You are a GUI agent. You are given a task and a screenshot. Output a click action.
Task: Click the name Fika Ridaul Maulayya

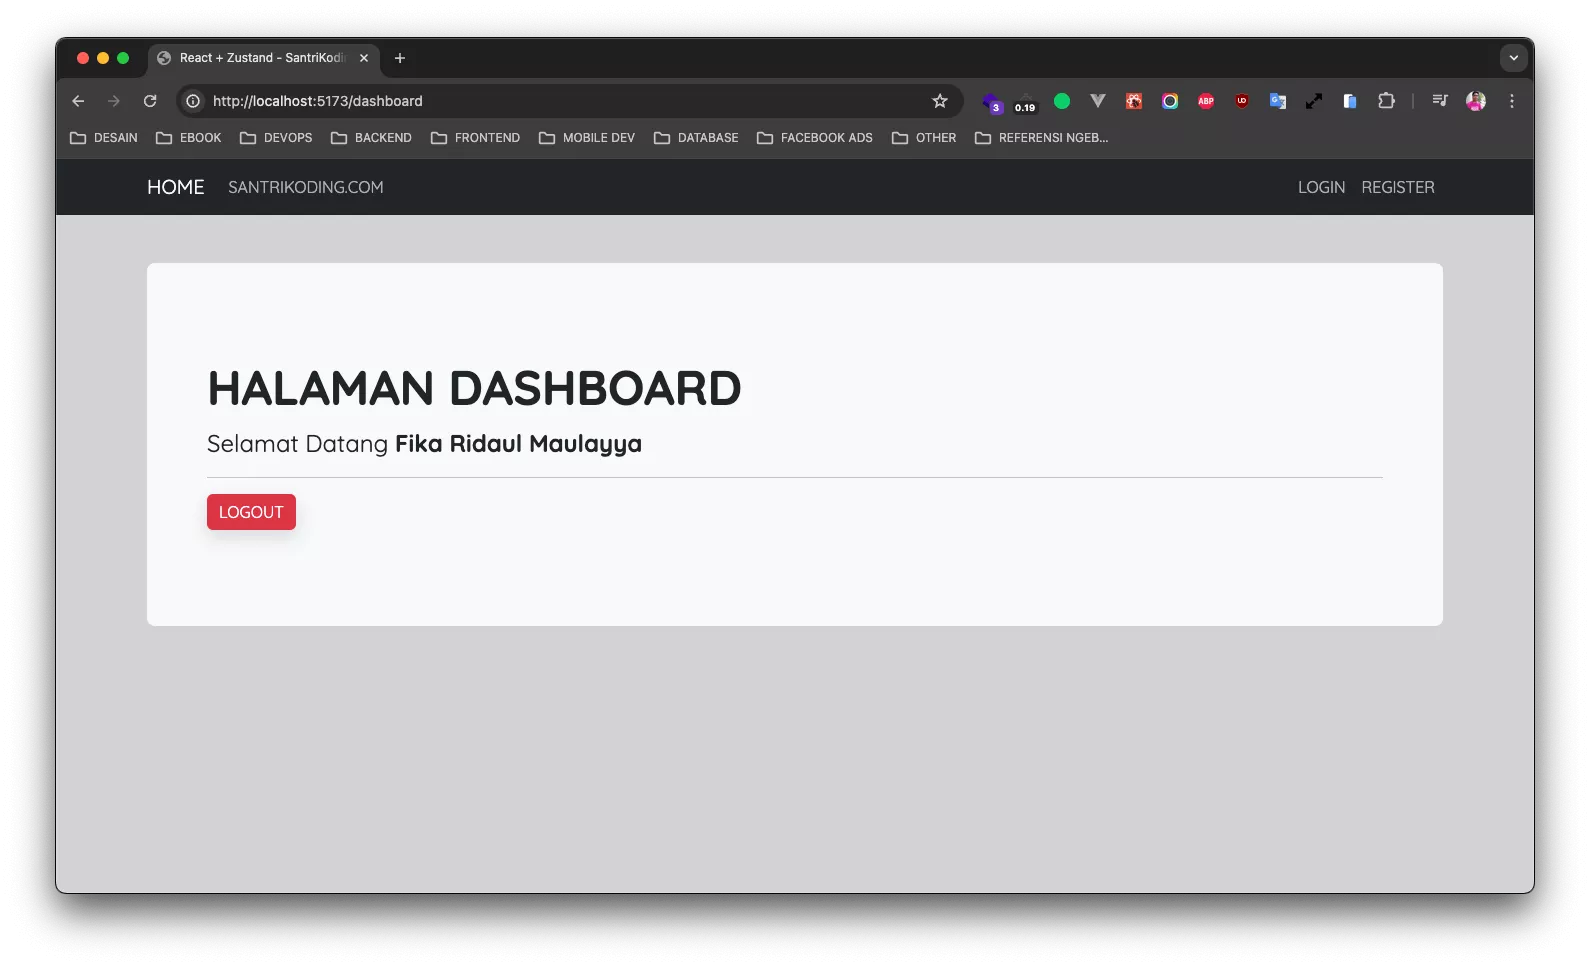pyautogui.click(x=518, y=444)
